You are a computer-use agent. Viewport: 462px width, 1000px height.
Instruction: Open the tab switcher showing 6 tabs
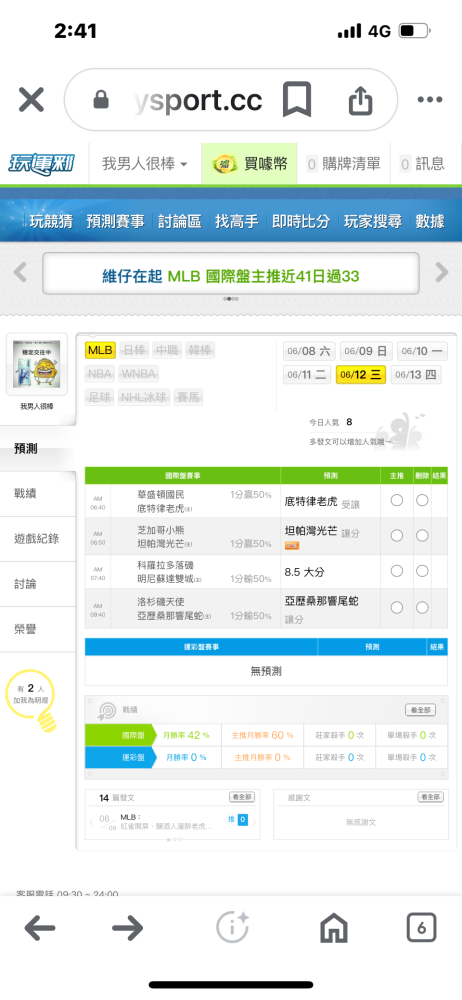[x=421, y=928]
